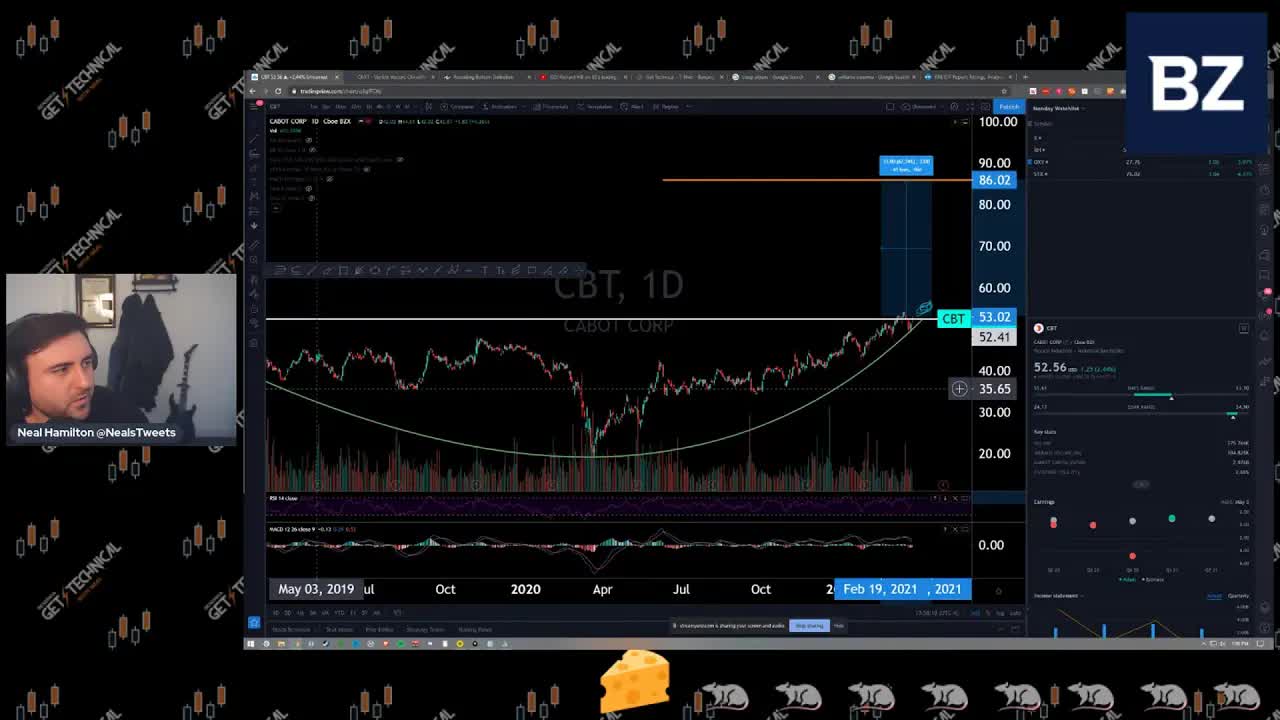
Task: Select the trend line drawing tool
Action: point(254,141)
